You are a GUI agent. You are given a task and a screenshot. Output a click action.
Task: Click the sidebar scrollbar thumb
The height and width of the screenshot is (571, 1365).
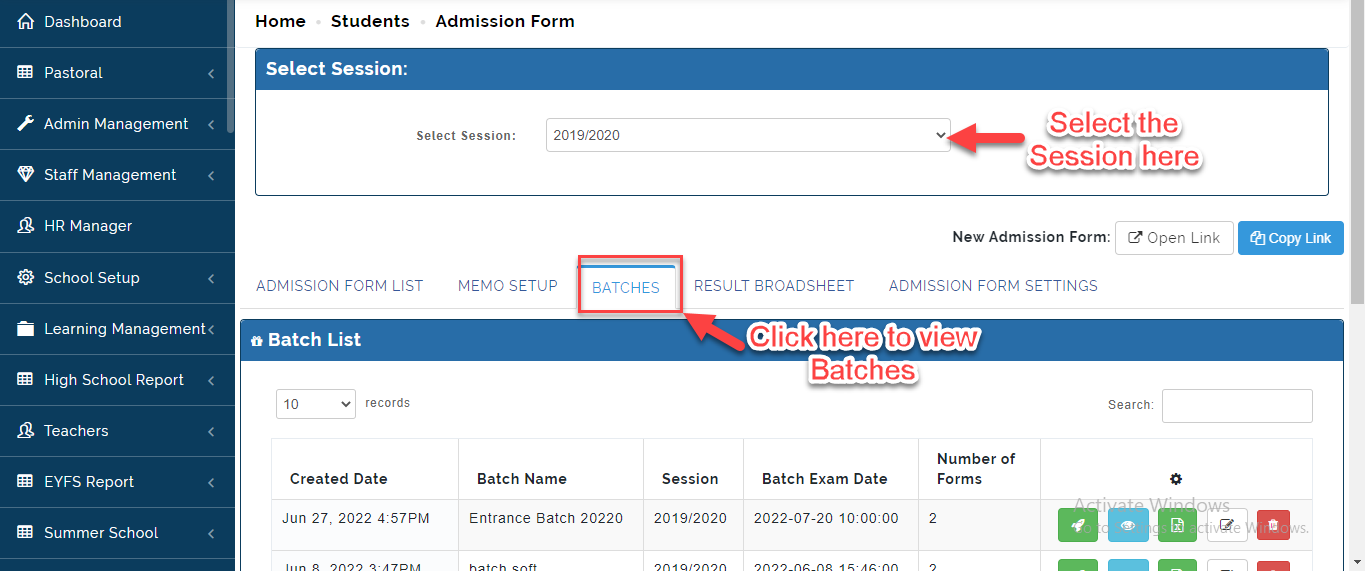coord(231,66)
